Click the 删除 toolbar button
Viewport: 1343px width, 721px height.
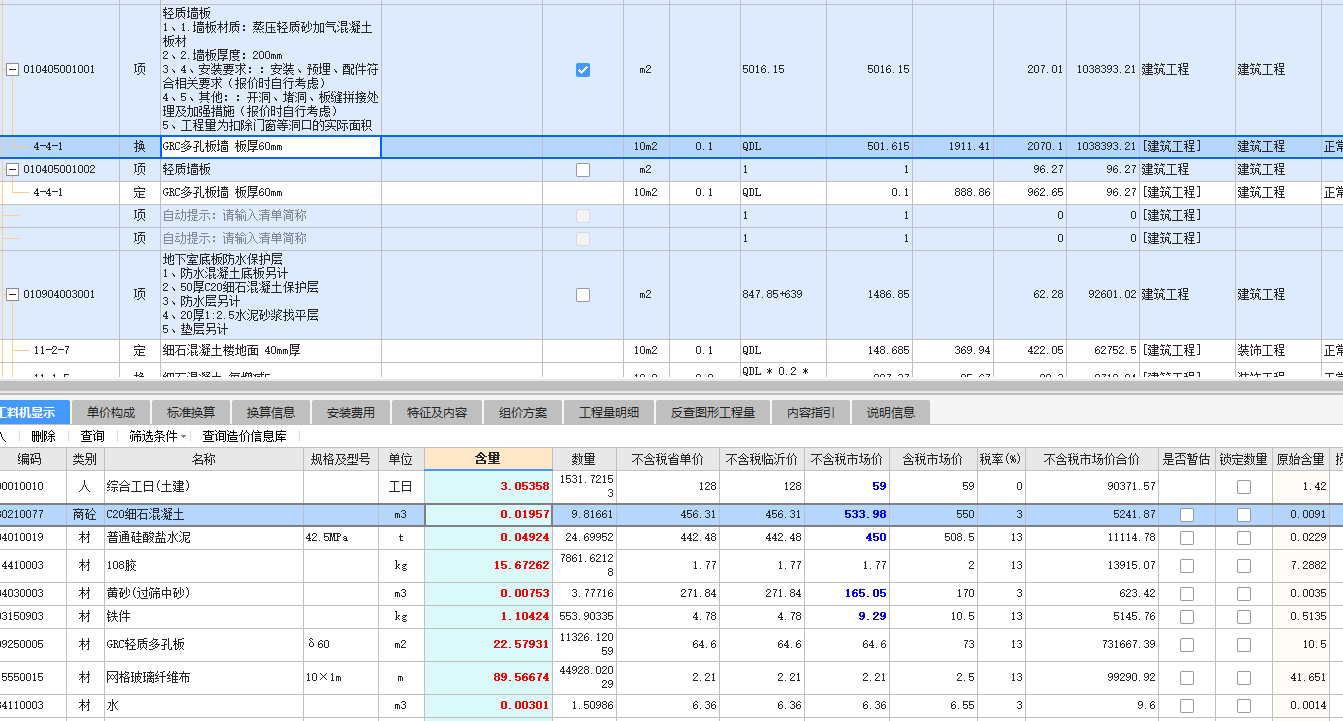(43, 436)
